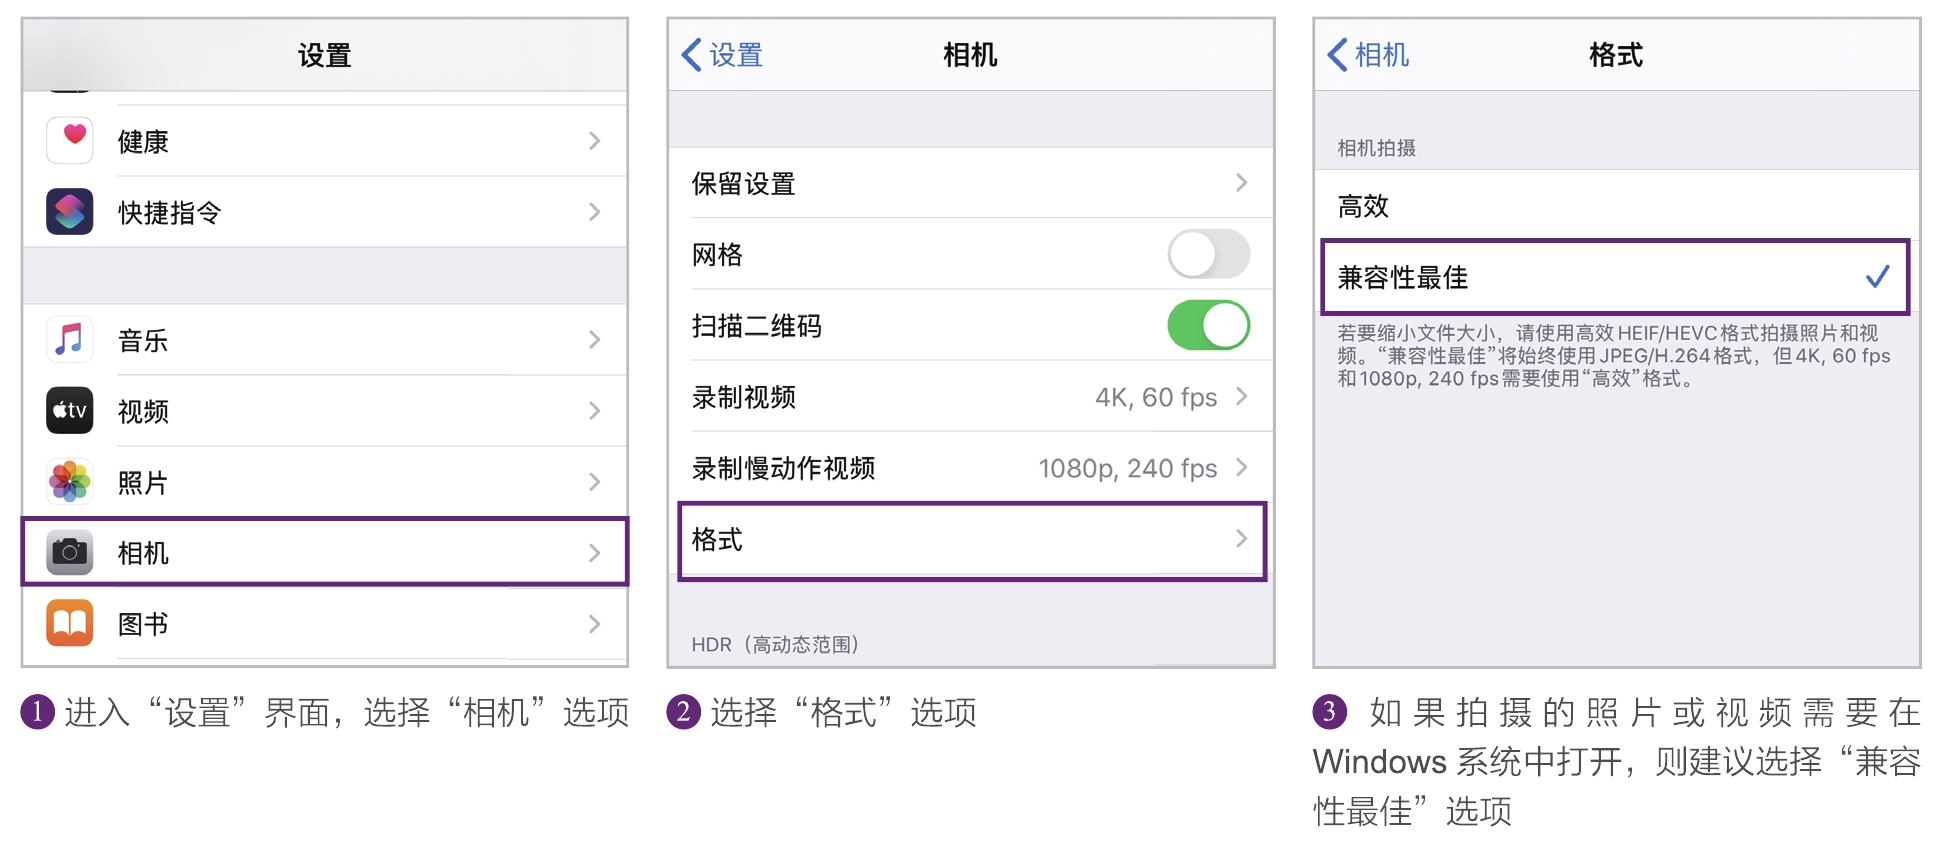Select the 相机 settings row
Screen dimensions: 1942x842
coord(325,552)
